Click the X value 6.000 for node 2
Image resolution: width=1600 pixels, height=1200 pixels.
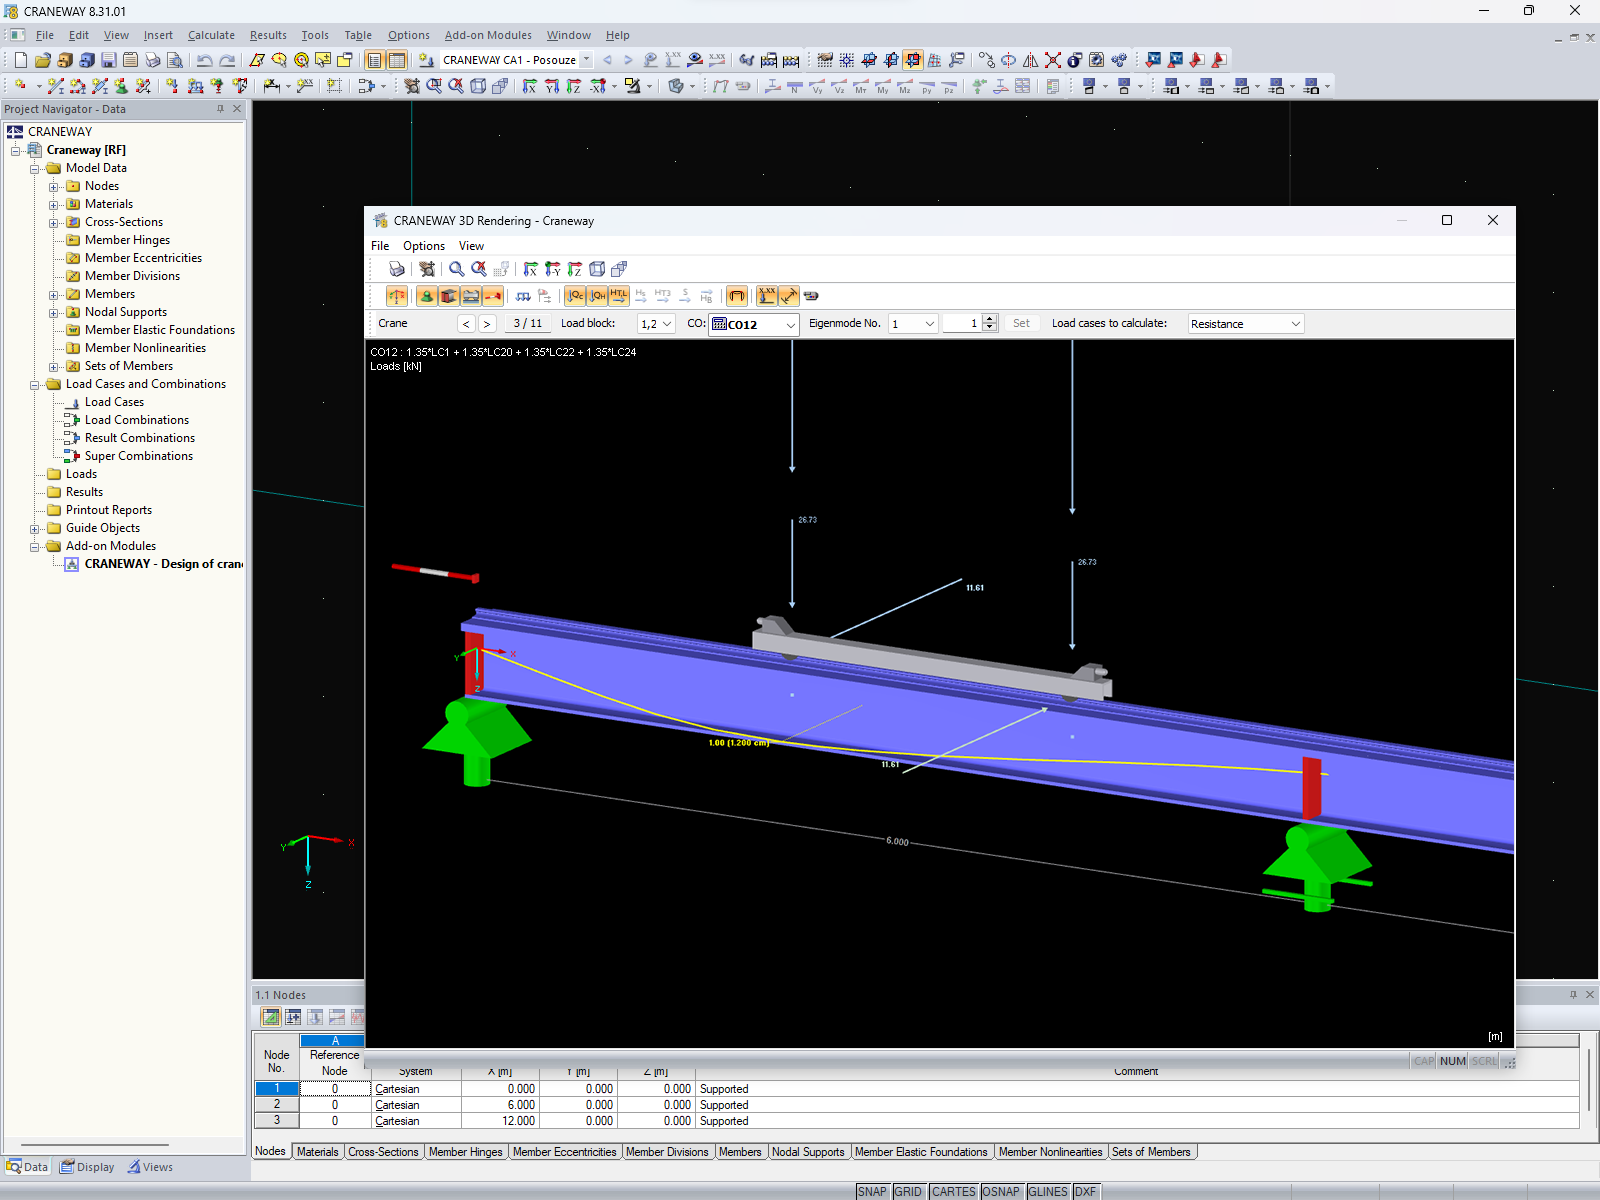tap(499, 1105)
